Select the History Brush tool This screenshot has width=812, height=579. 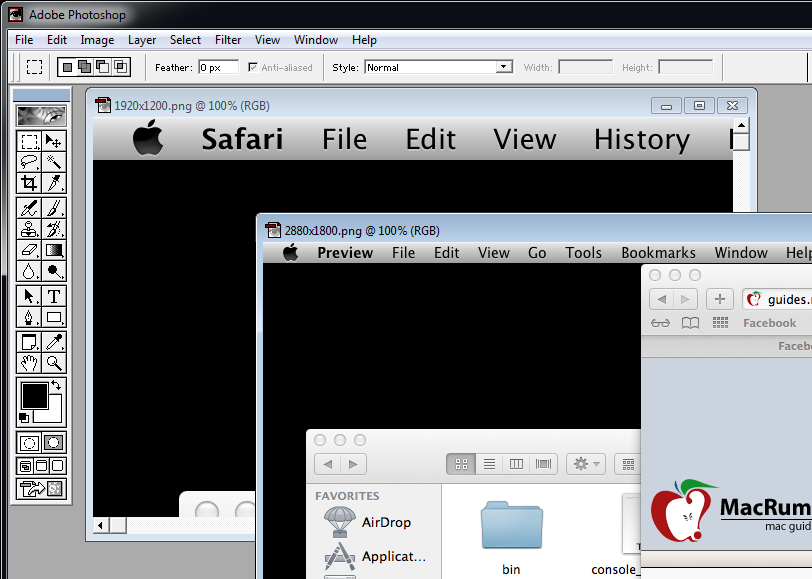coord(54,228)
